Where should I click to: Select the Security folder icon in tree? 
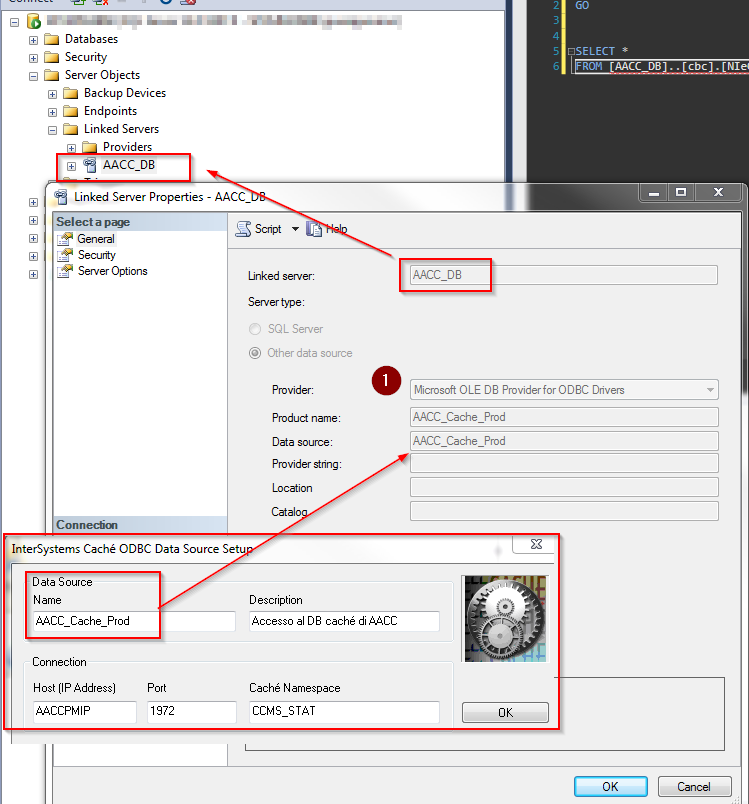tap(52, 57)
